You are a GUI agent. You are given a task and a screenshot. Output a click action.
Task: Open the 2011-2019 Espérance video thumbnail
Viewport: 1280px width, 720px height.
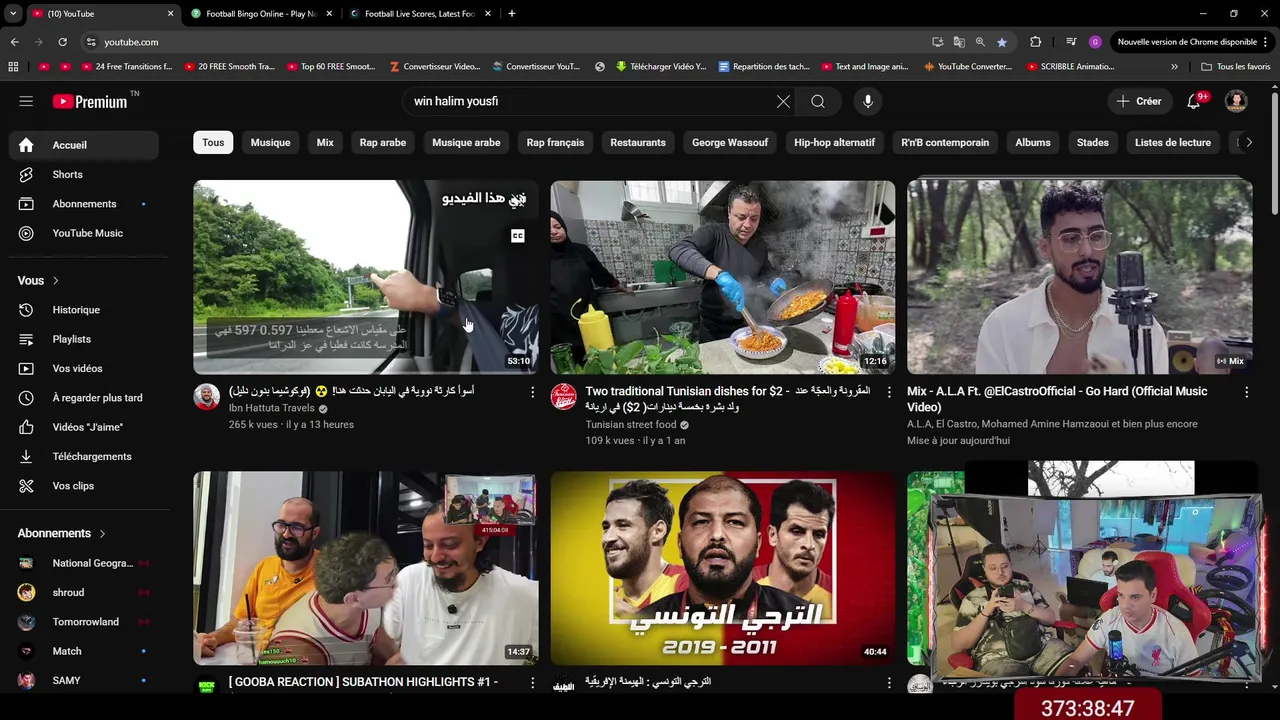tap(723, 568)
